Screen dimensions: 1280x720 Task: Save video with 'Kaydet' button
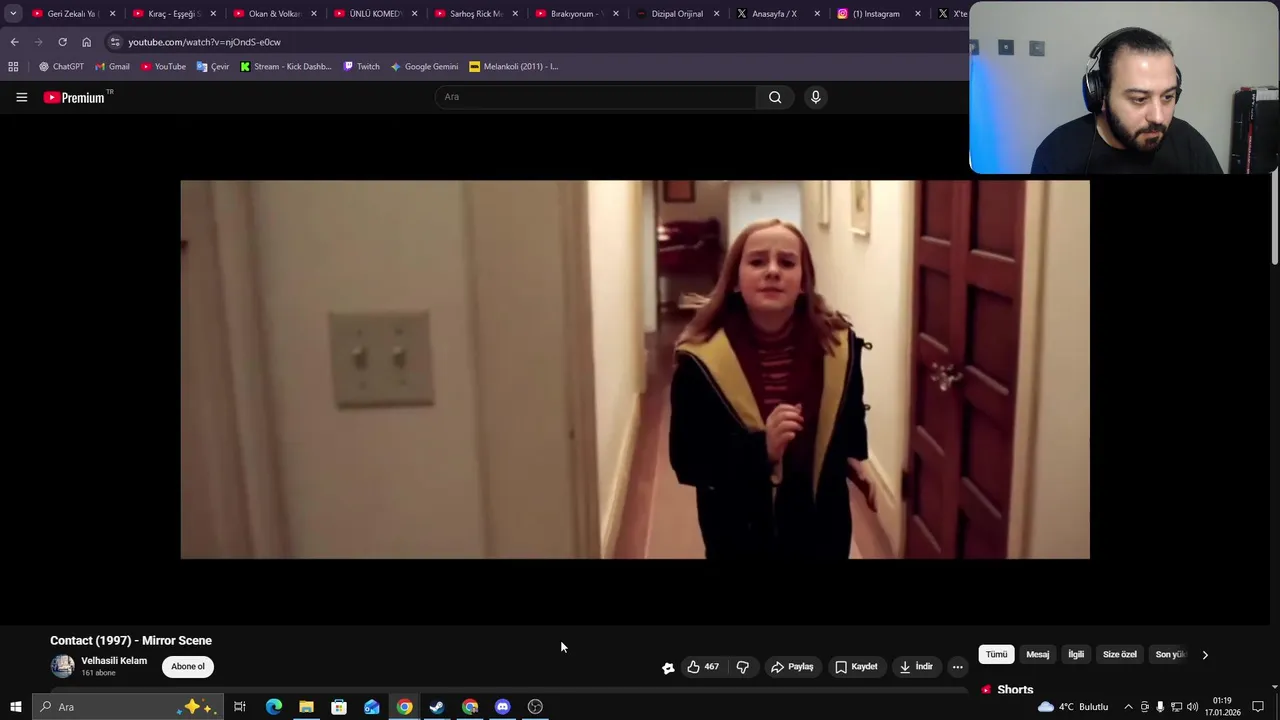pos(856,666)
